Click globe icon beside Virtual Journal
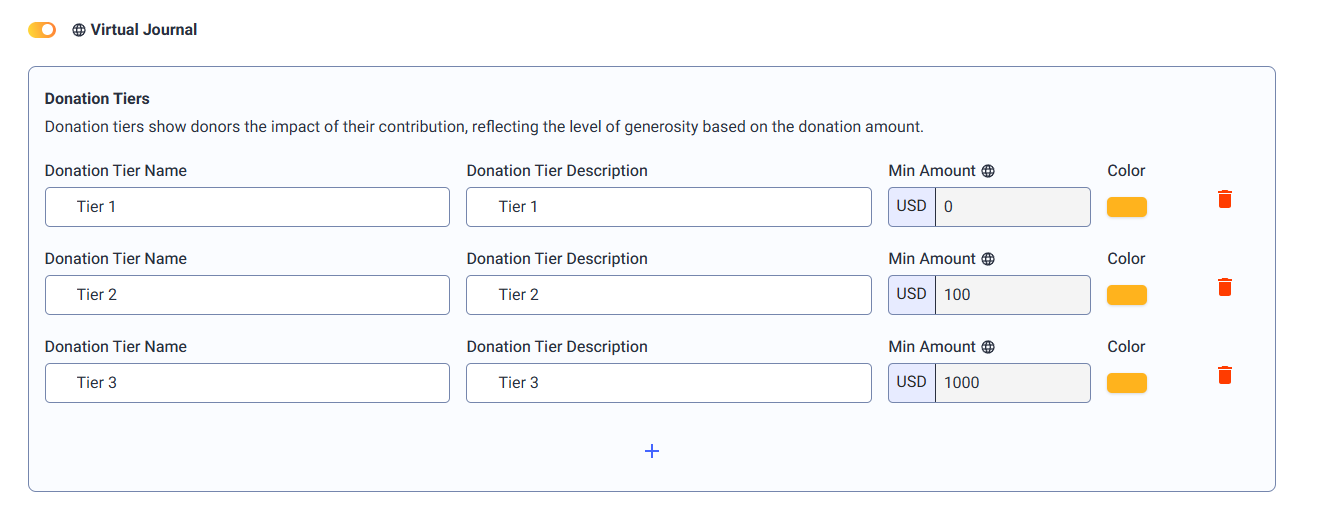This screenshot has width=1325, height=525. tap(79, 30)
